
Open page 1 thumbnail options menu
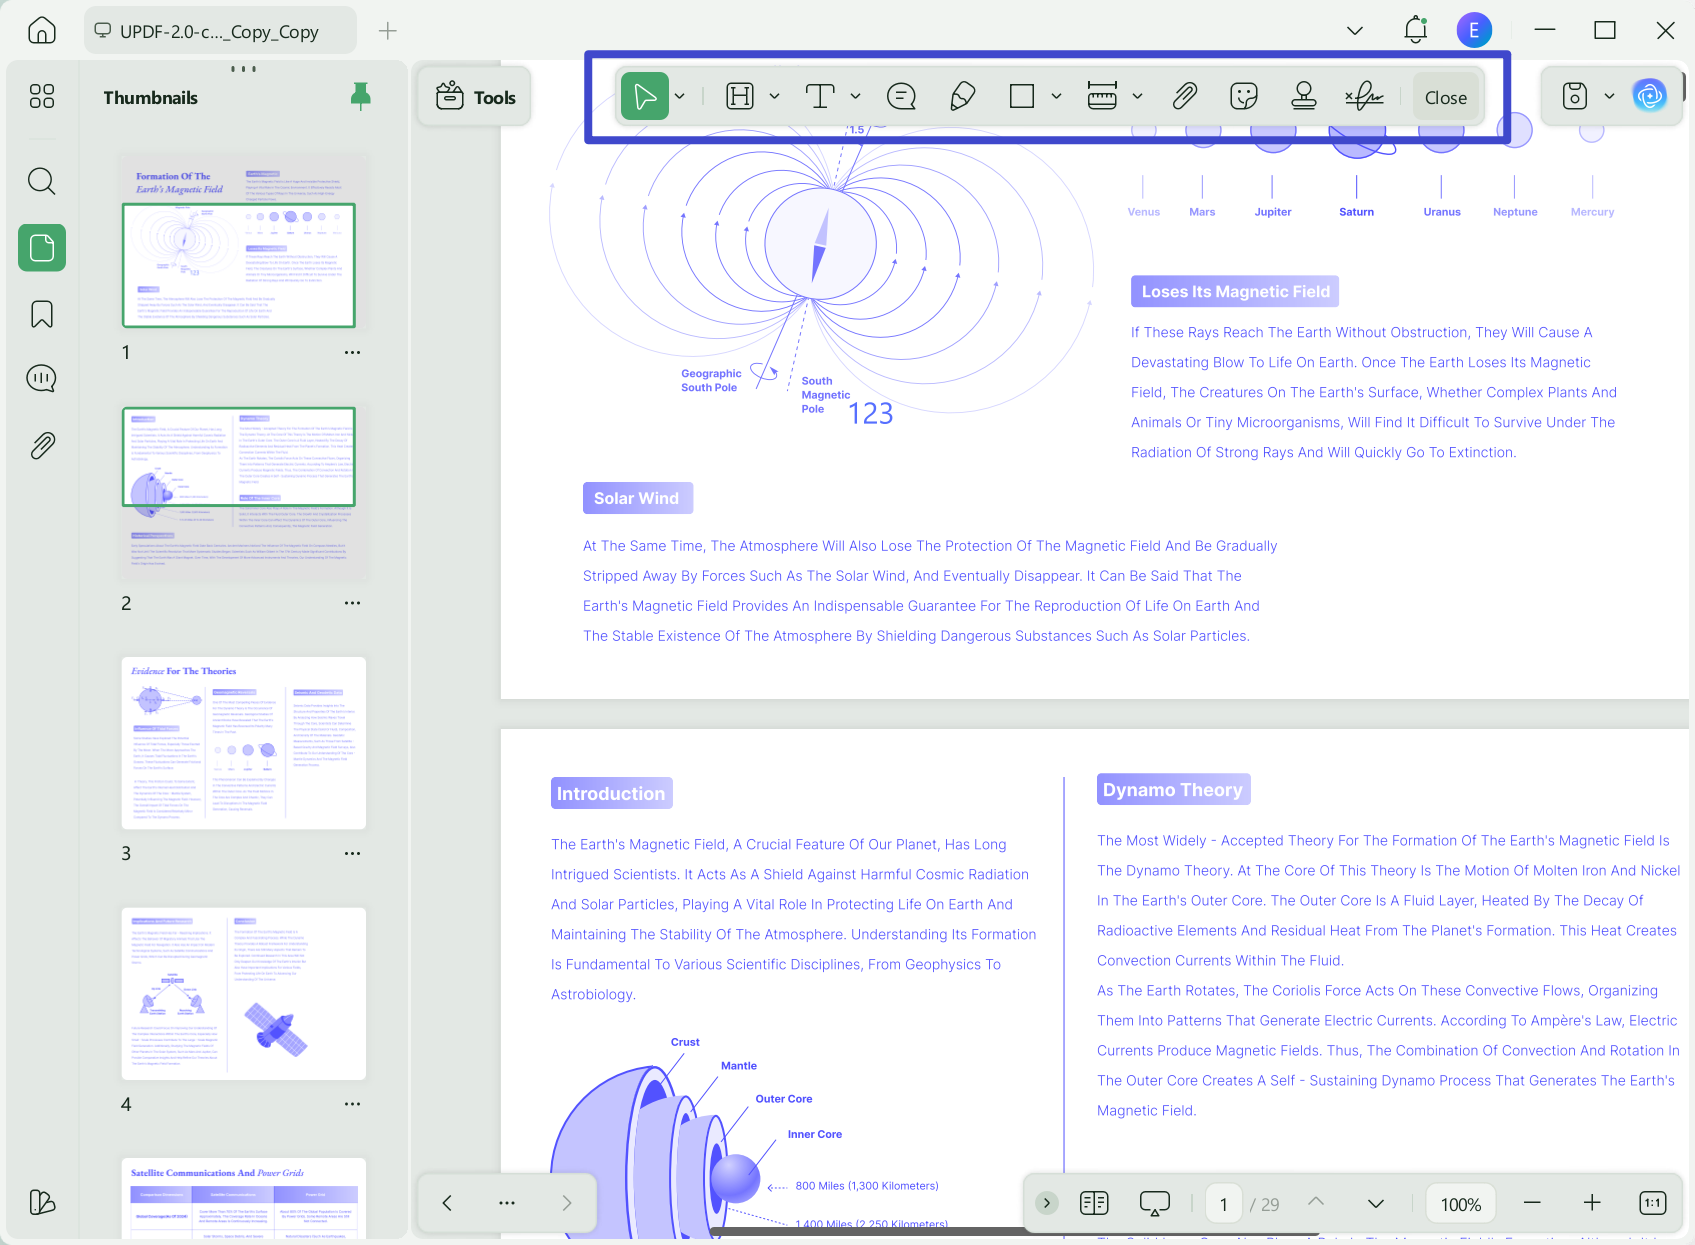point(352,352)
